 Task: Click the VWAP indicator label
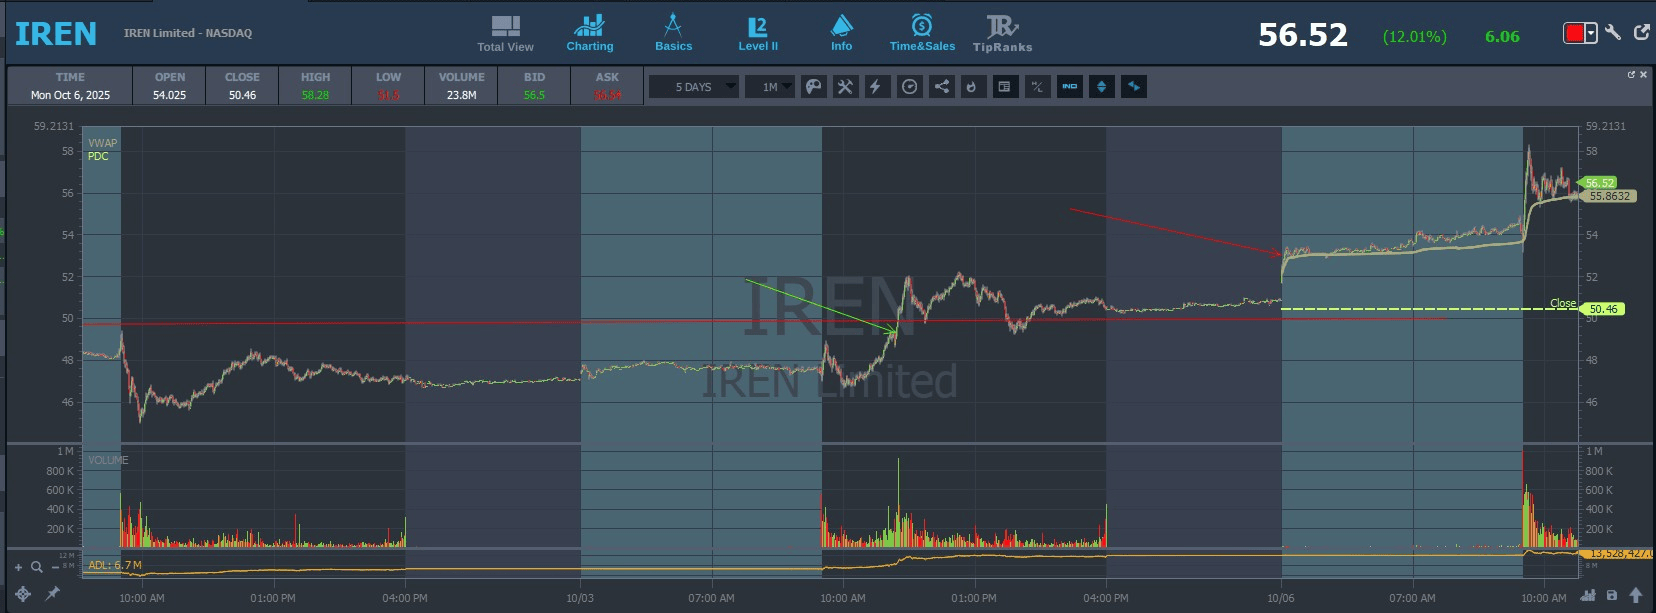click(x=102, y=143)
